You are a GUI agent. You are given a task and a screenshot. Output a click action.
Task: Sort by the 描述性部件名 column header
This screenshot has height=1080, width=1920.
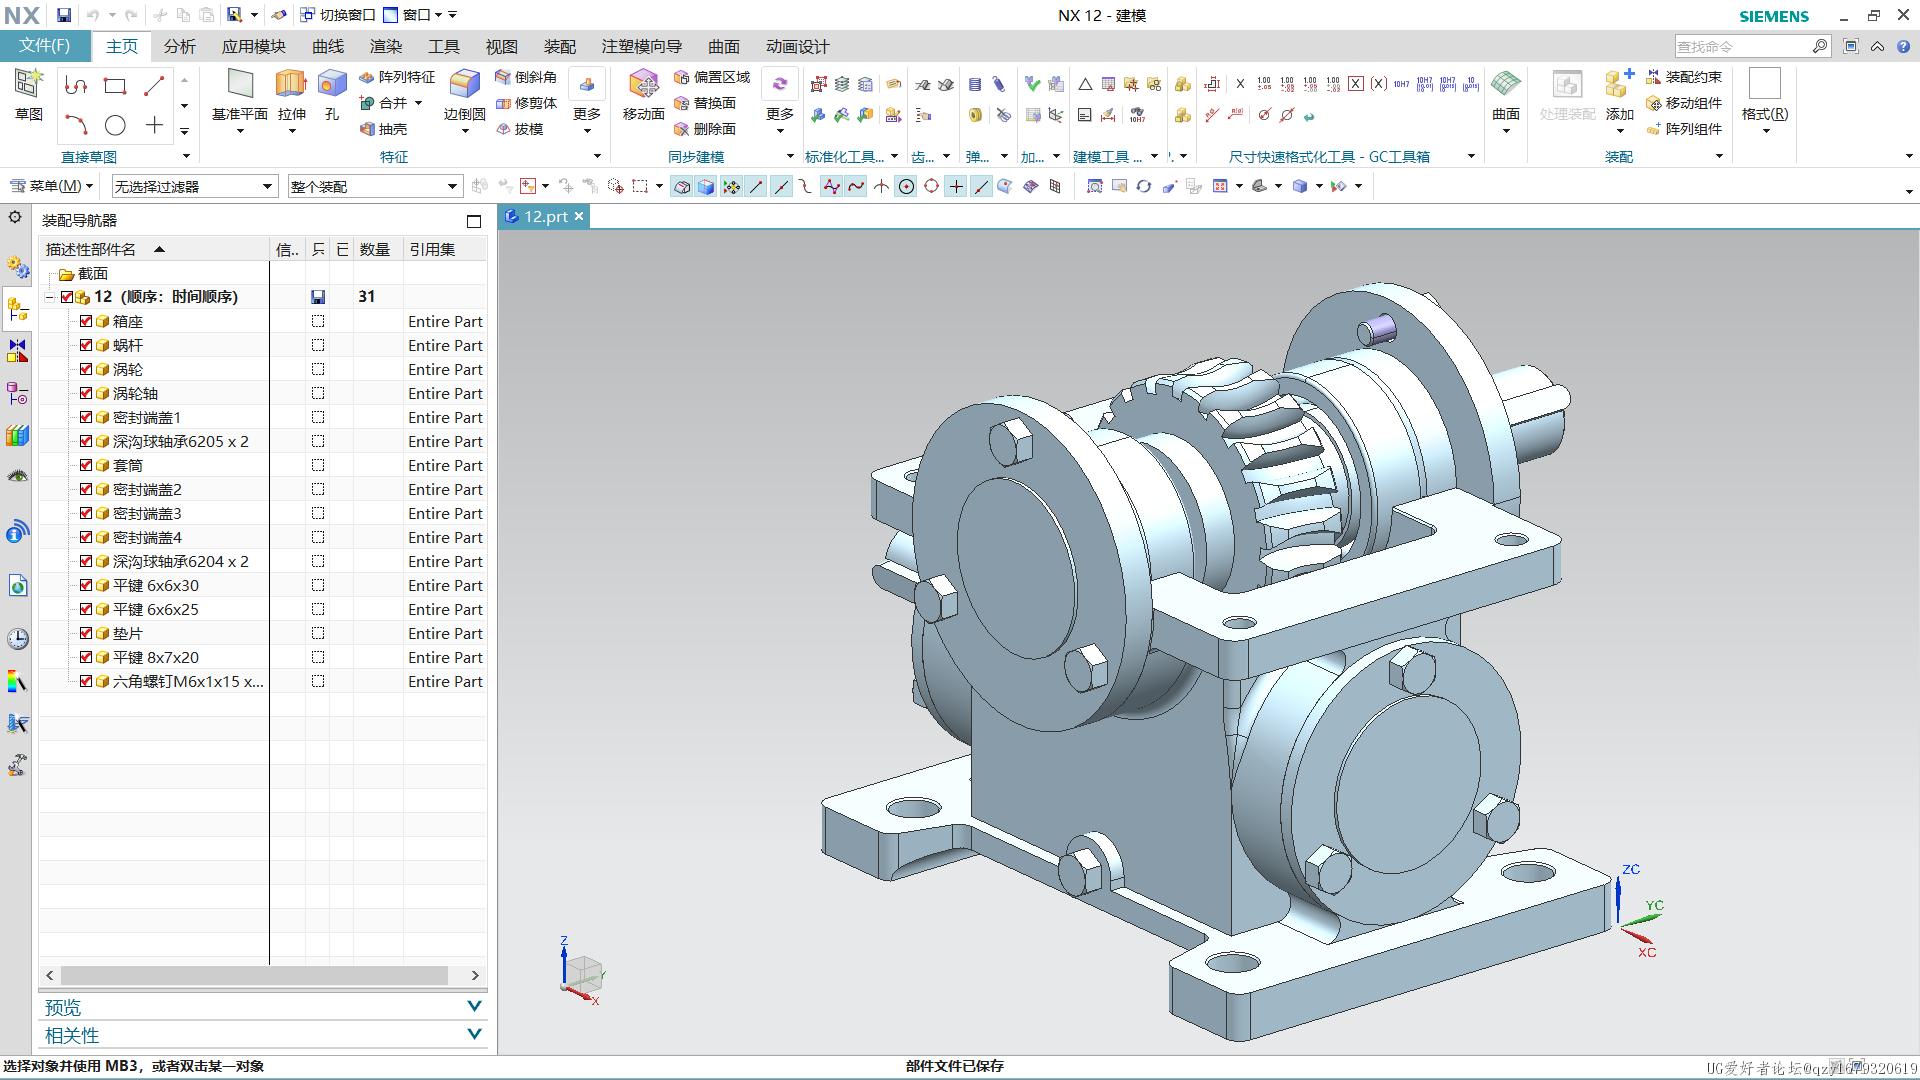[x=155, y=249]
